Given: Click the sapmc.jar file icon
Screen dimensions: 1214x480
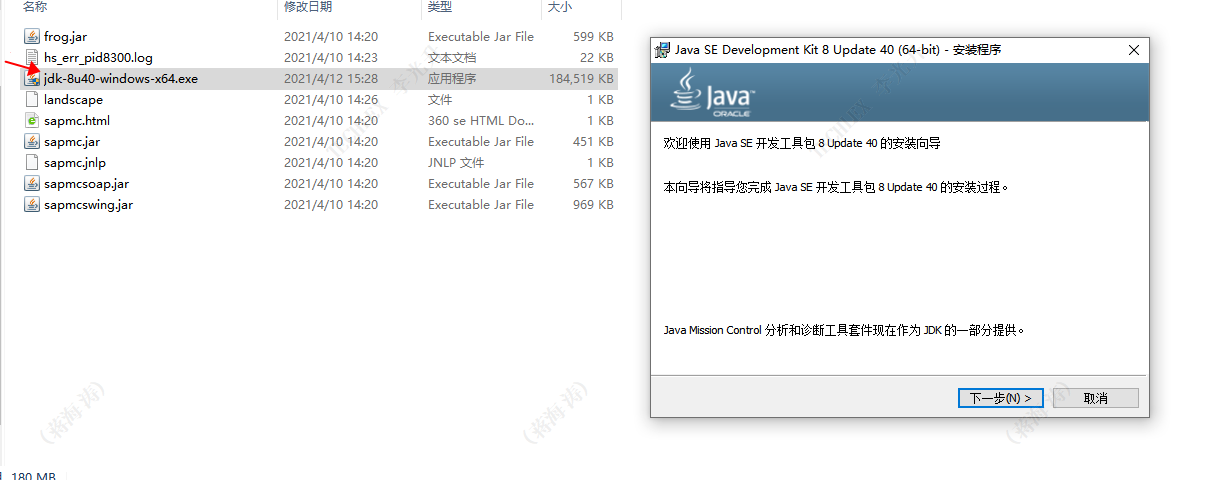Looking at the screenshot, I should (32, 142).
